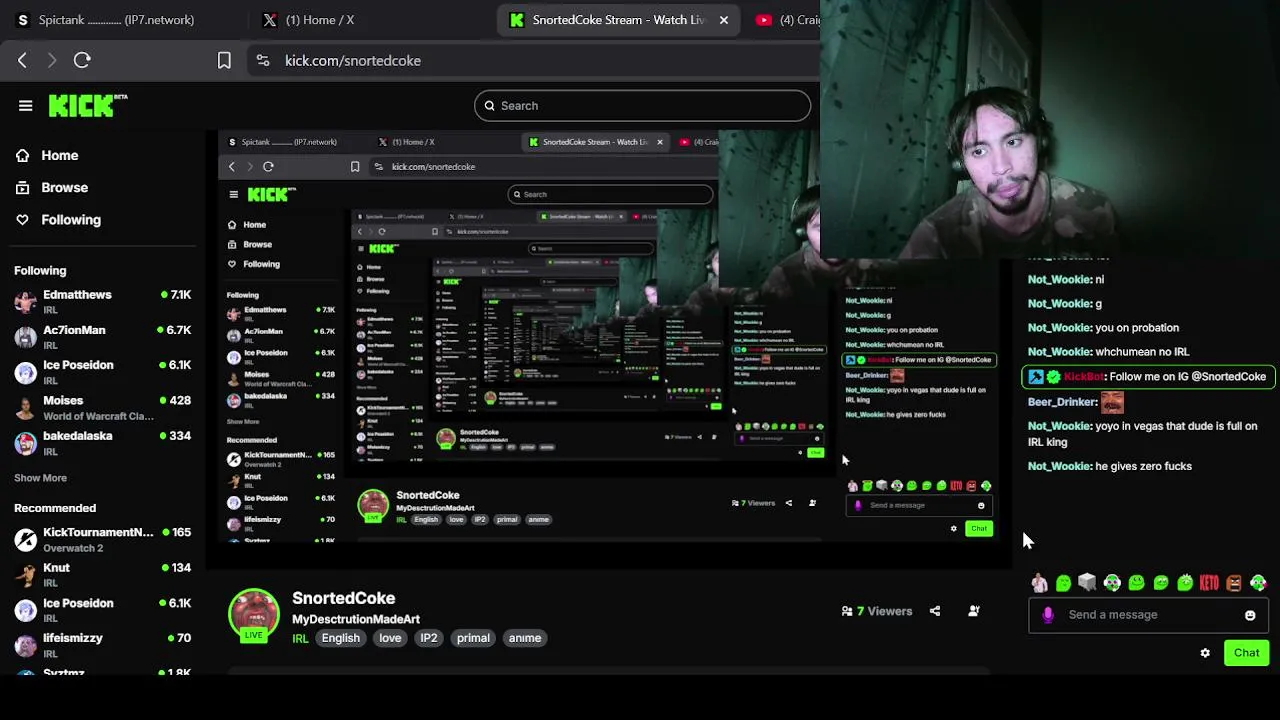Insert the man in pink shirt emote
This screenshot has height=720, width=1280.
(x=1039, y=583)
